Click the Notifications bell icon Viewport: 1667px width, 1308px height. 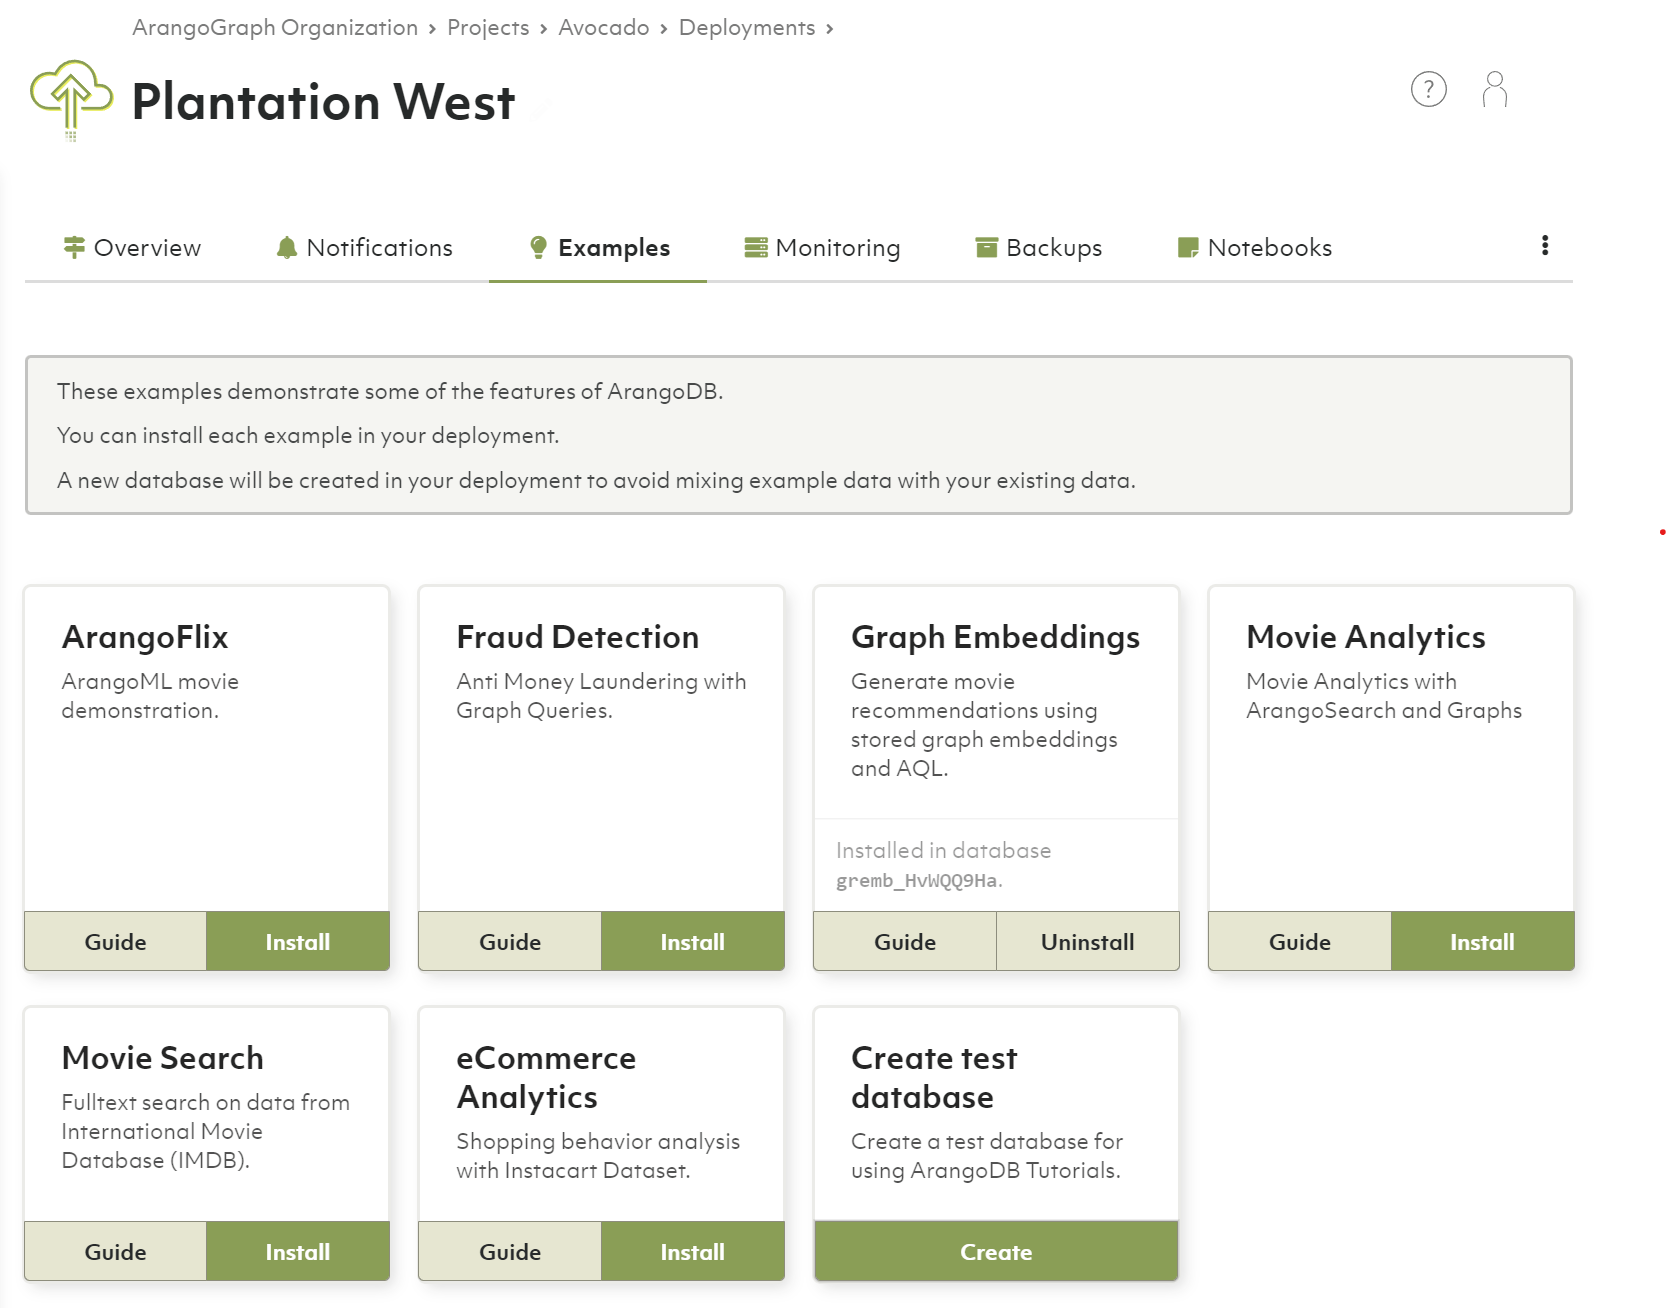[287, 247]
